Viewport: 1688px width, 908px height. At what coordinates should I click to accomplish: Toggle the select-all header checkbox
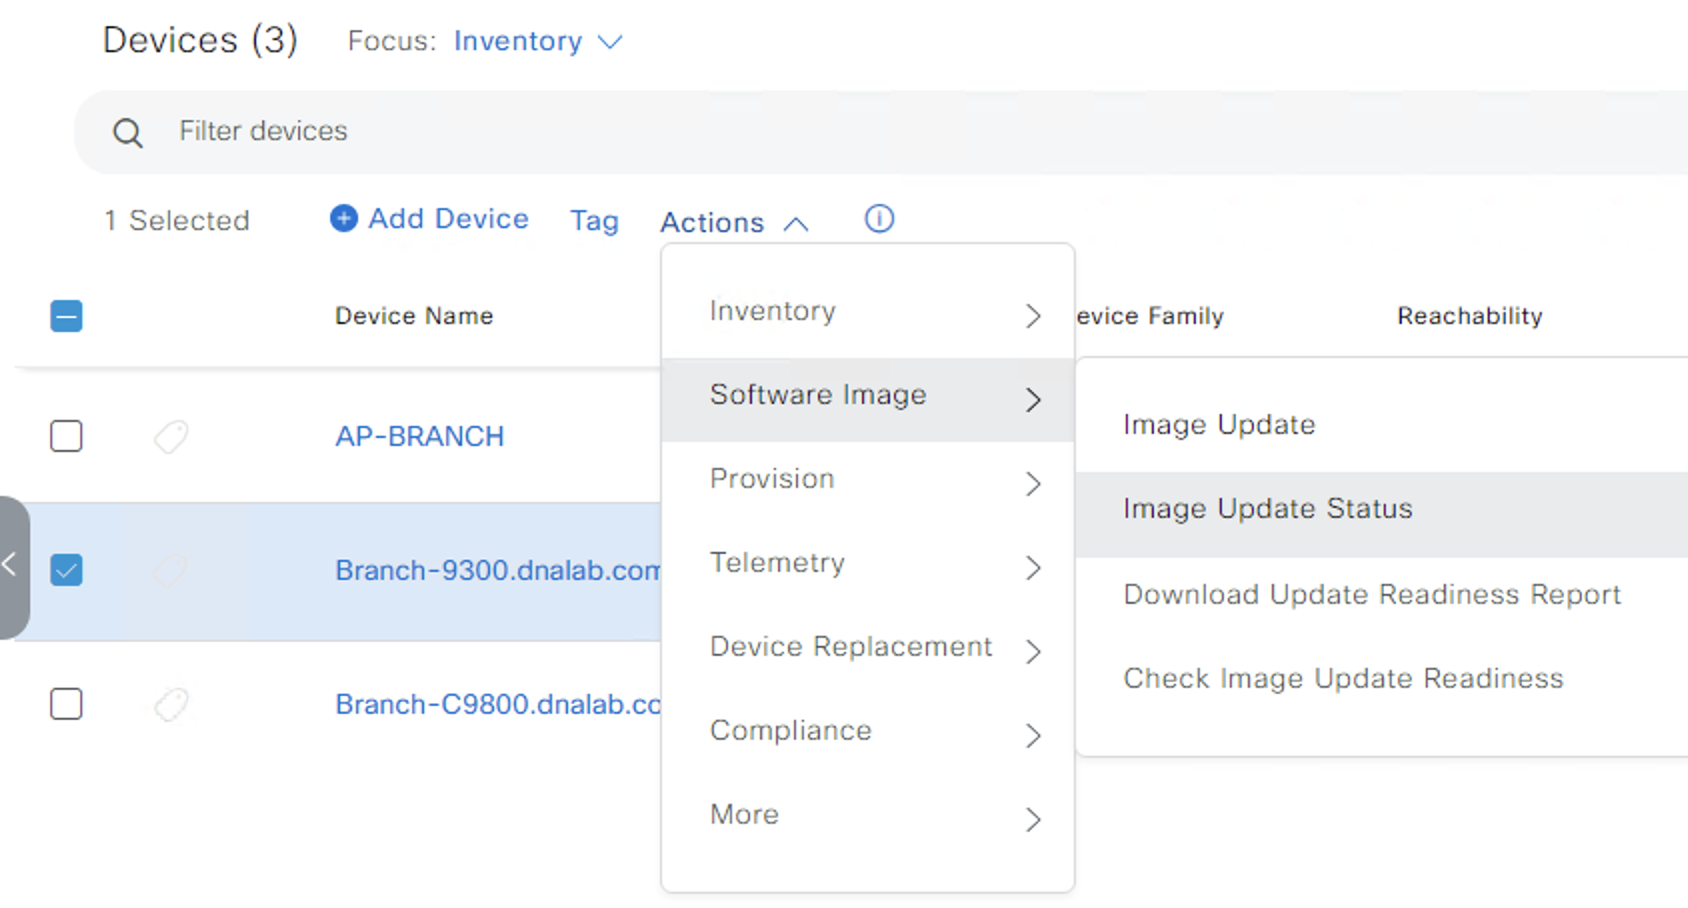tap(66, 316)
